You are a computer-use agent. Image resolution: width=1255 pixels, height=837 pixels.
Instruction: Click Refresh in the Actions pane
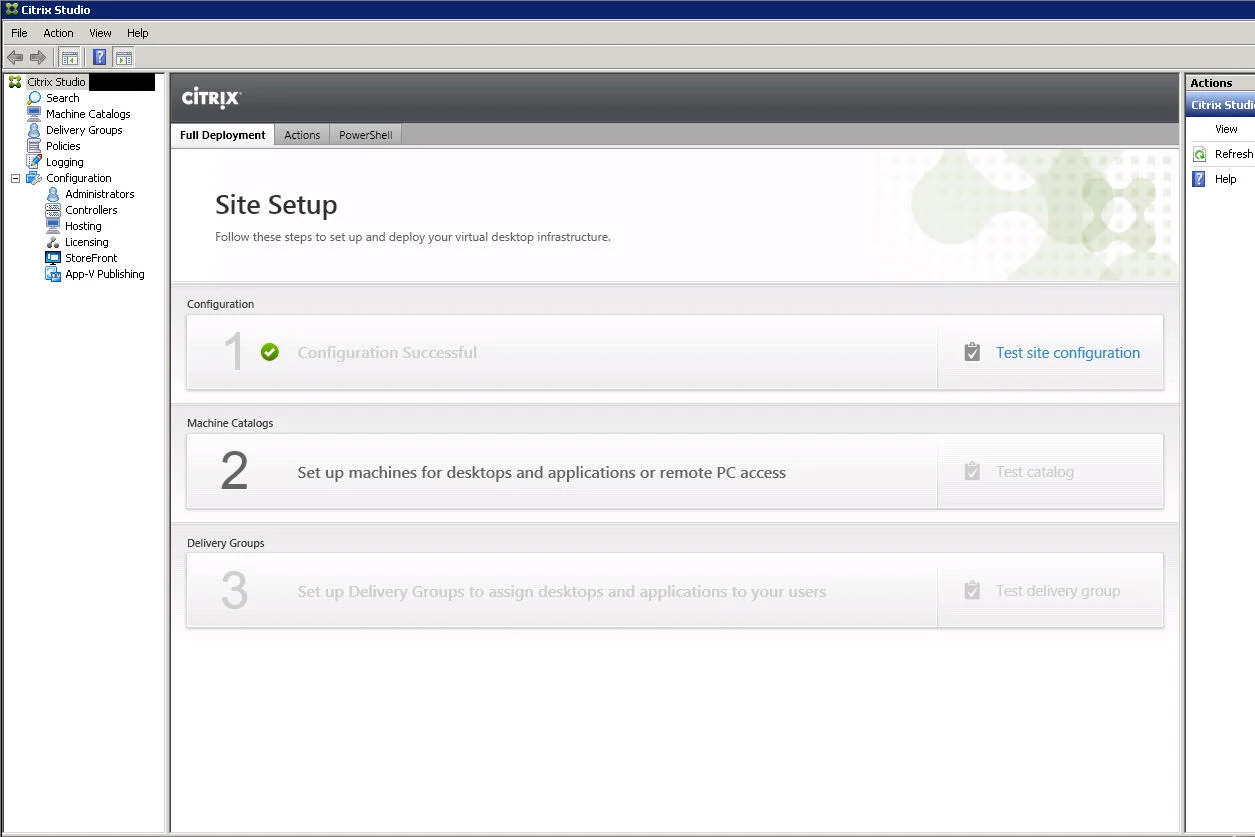tap(1233, 154)
